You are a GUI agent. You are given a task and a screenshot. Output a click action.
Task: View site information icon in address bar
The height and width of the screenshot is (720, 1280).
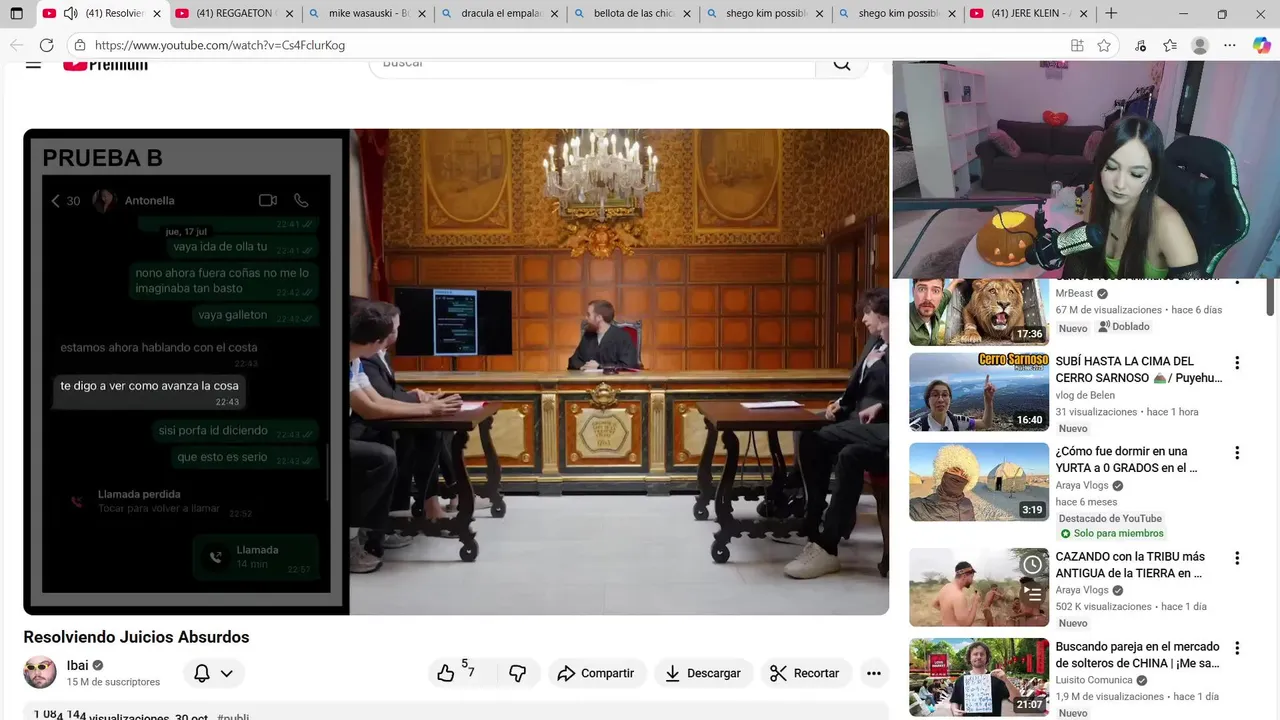click(x=81, y=45)
